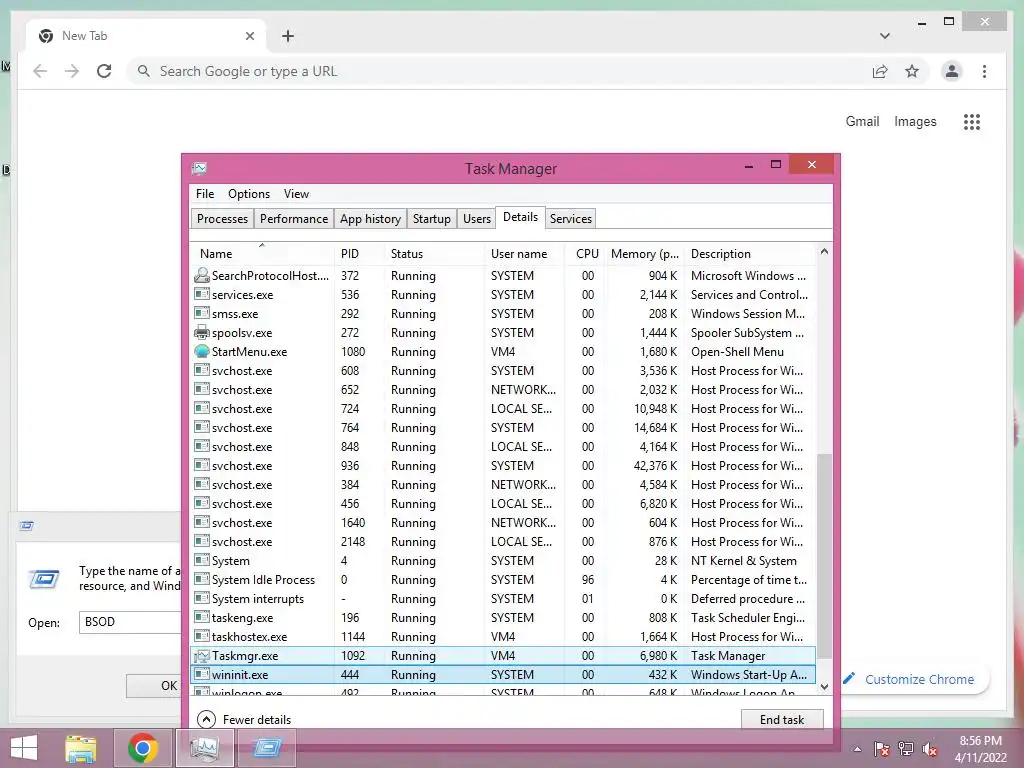Click the Chrome taskbar icon
1024x768 pixels.
pyautogui.click(x=142, y=748)
